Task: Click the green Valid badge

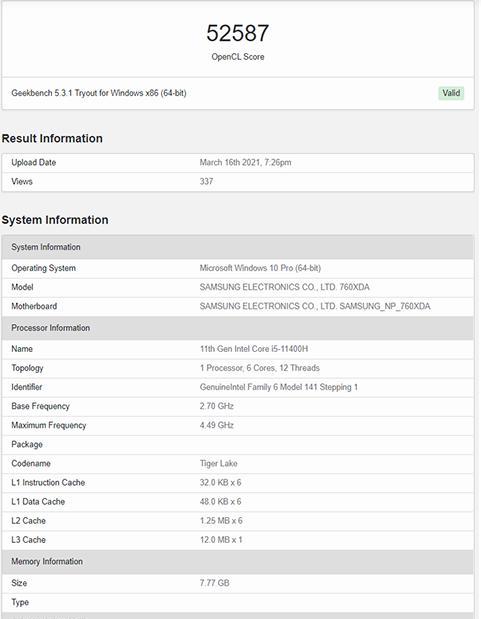Action: pyautogui.click(x=451, y=93)
